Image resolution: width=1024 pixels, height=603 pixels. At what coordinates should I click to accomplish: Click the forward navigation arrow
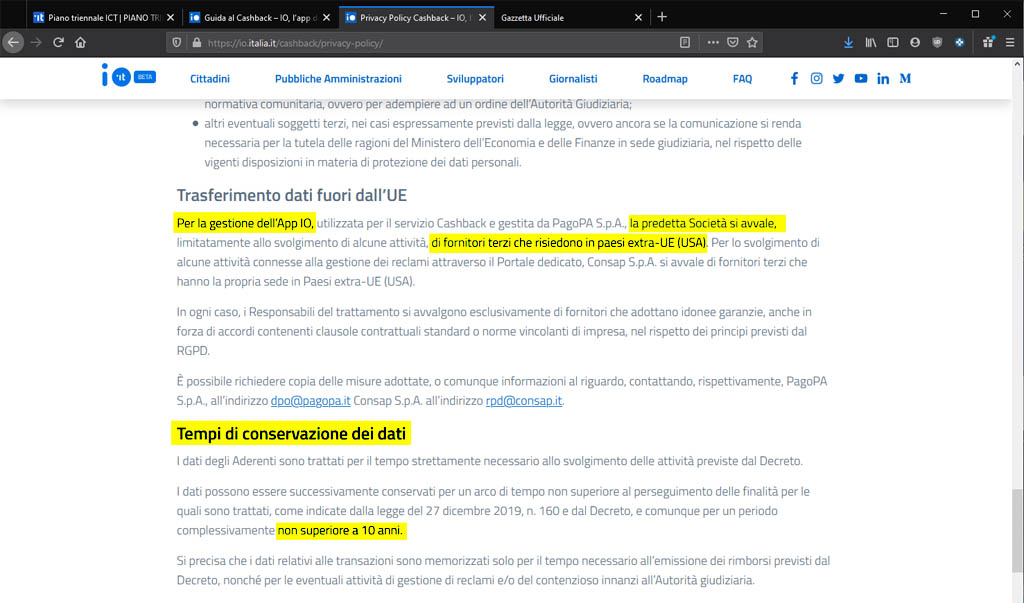pos(36,42)
